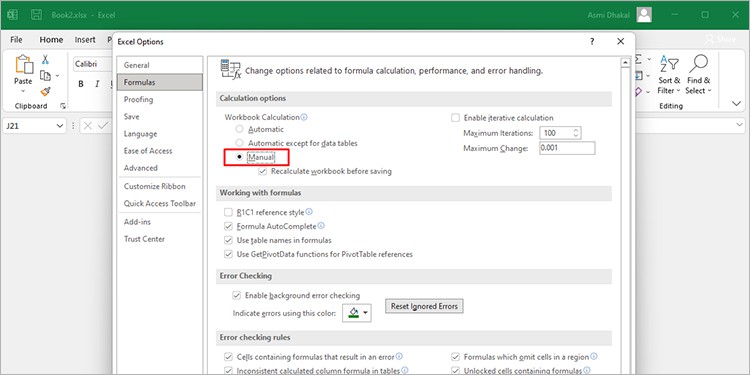This screenshot has height=375, width=750.
Task: Click the Cut scissors icon
Action: (x=45, y=59)
